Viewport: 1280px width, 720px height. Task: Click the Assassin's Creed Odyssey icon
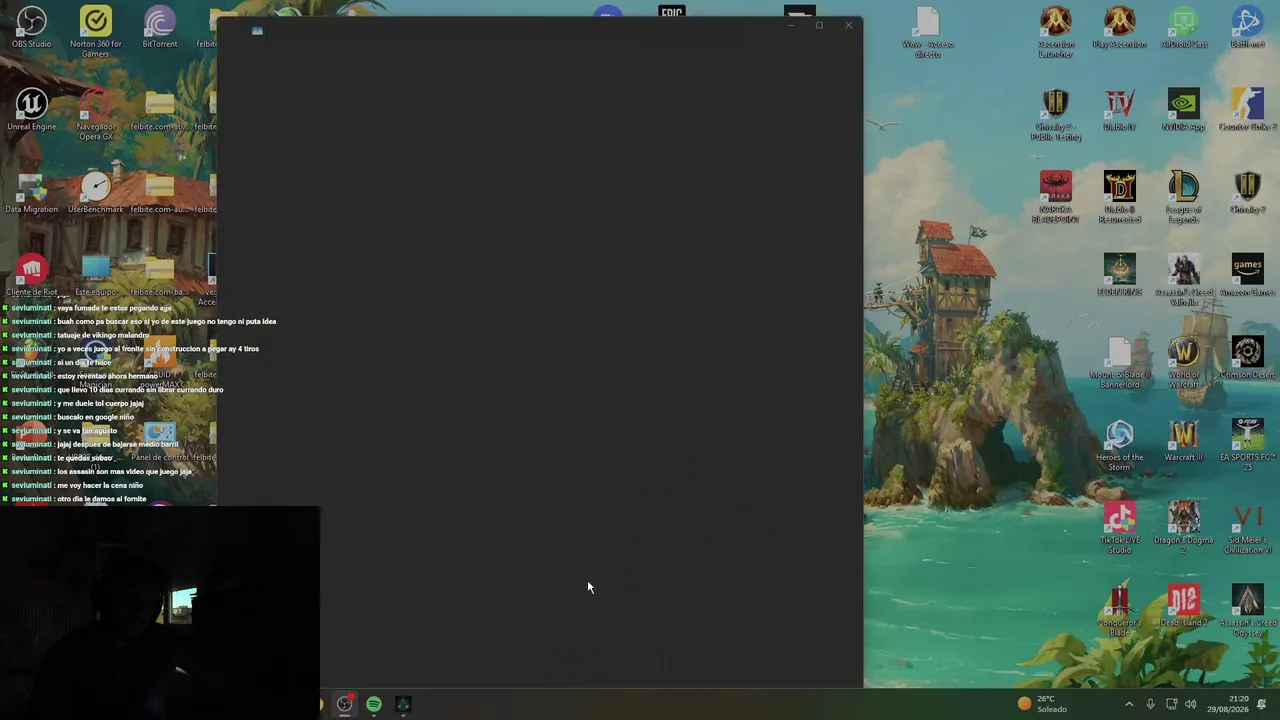[1248, 611]
